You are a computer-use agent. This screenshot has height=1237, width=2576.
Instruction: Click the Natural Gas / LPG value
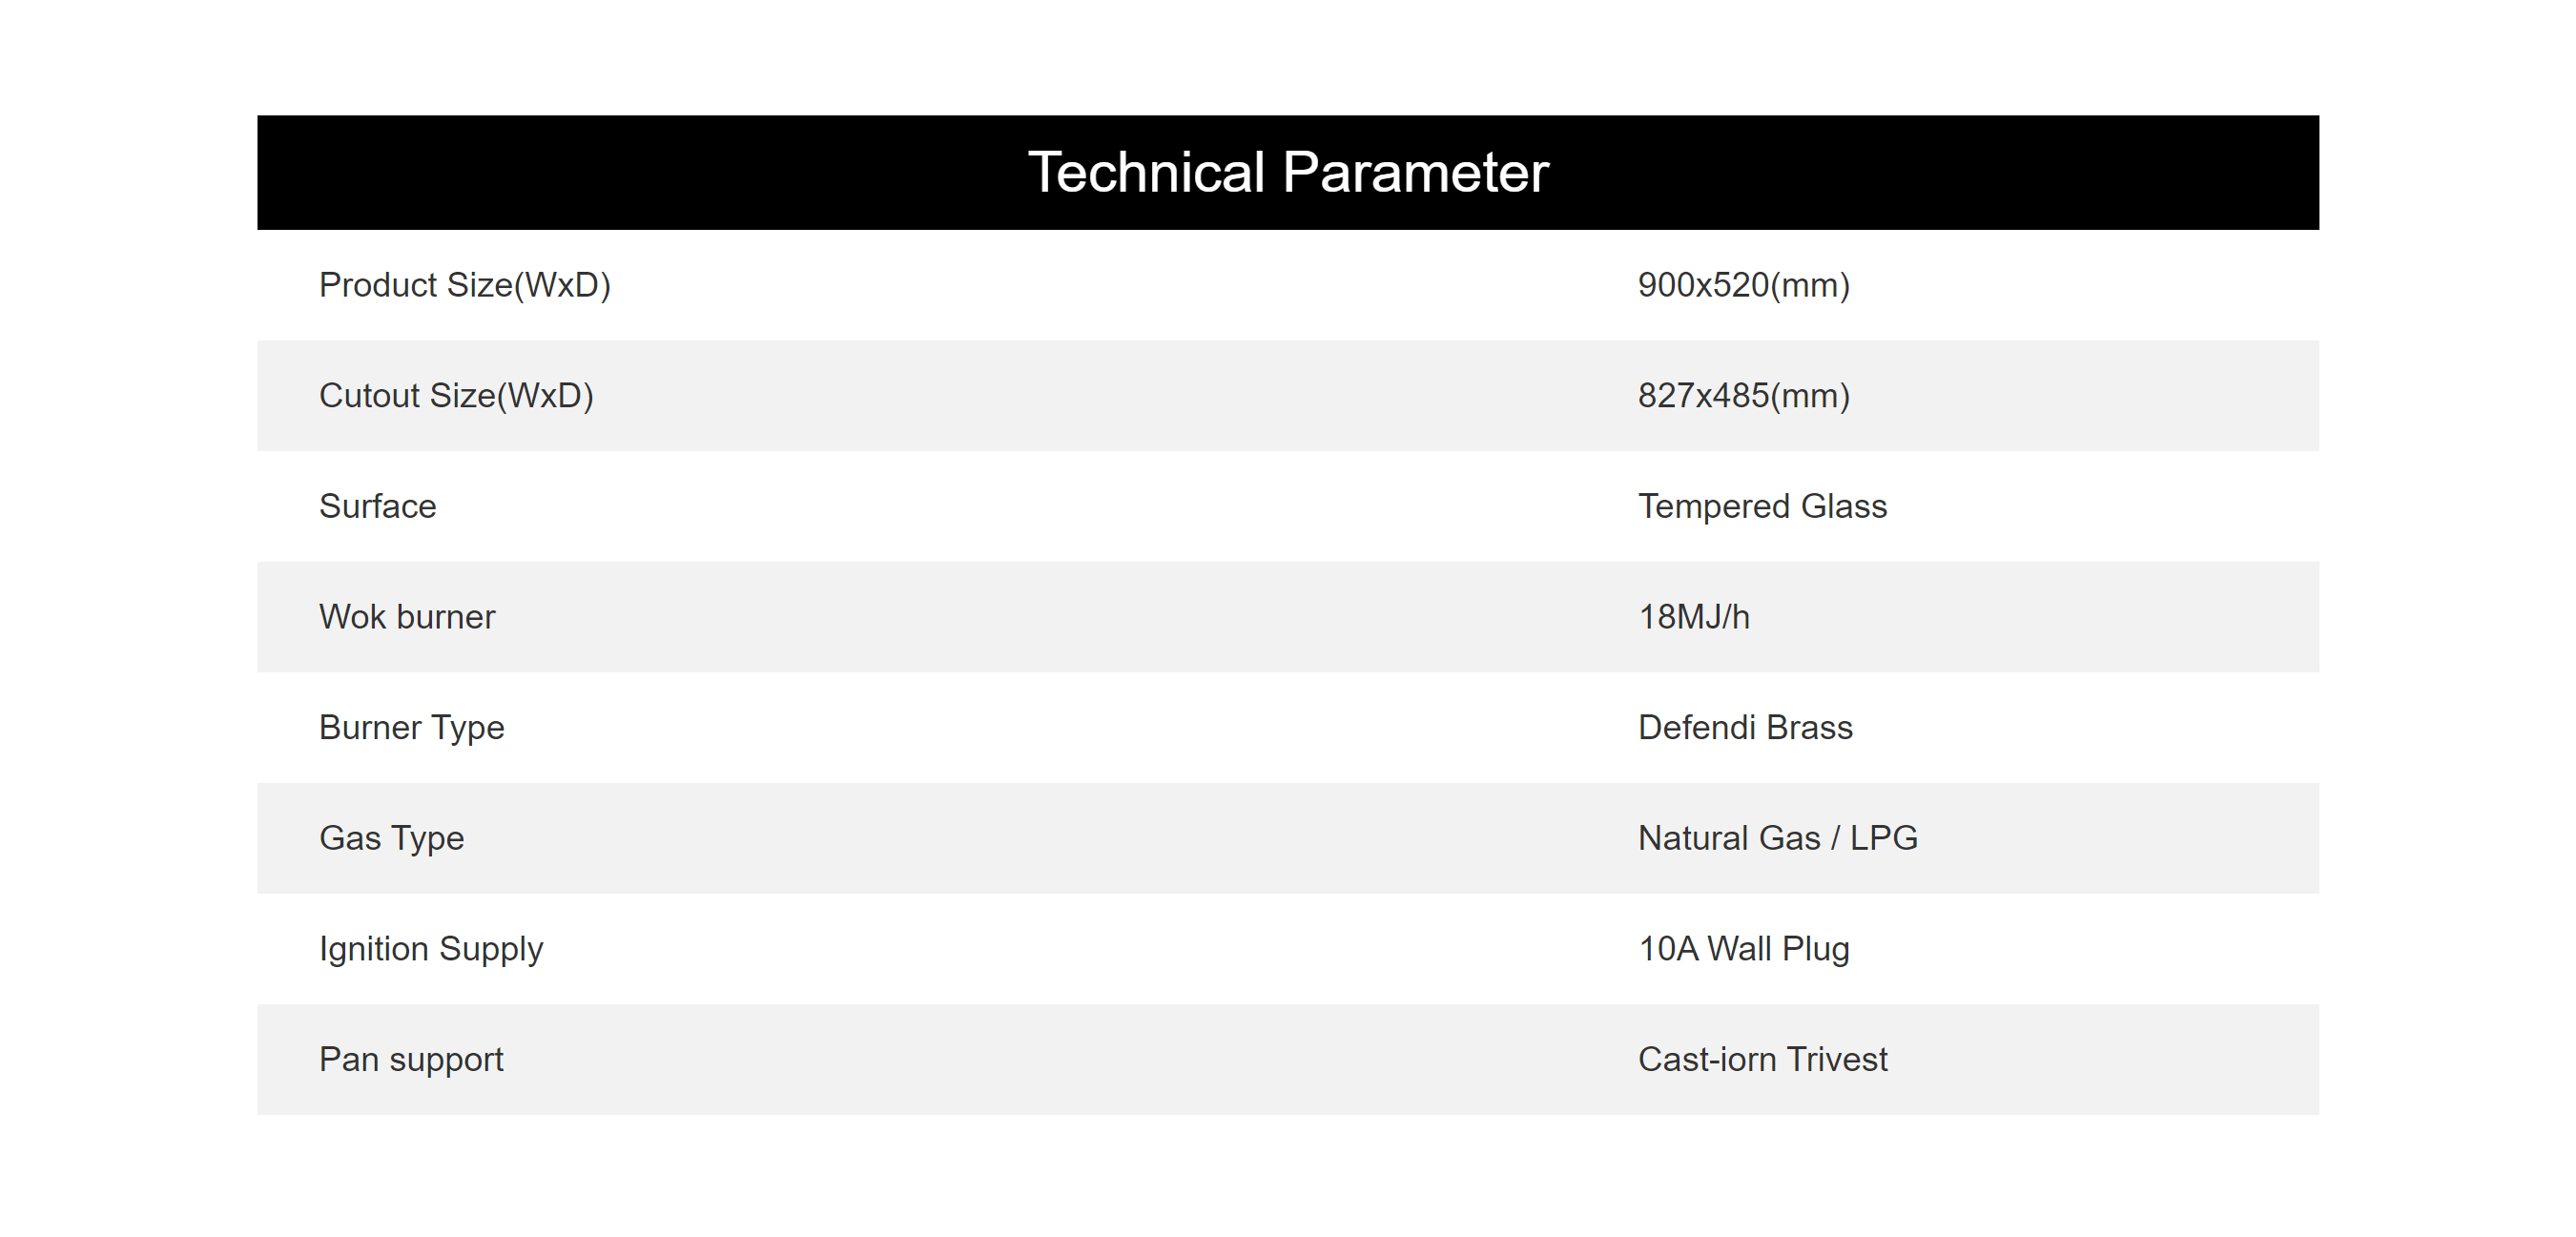pyautogui.click(x=1778, y=838)
